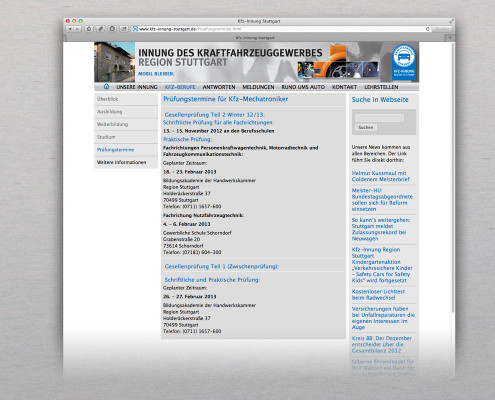495x400 pixels.
Task: Open news Versicherungen haben bei Unfallreparaturen link
Action: pos(383,318)
